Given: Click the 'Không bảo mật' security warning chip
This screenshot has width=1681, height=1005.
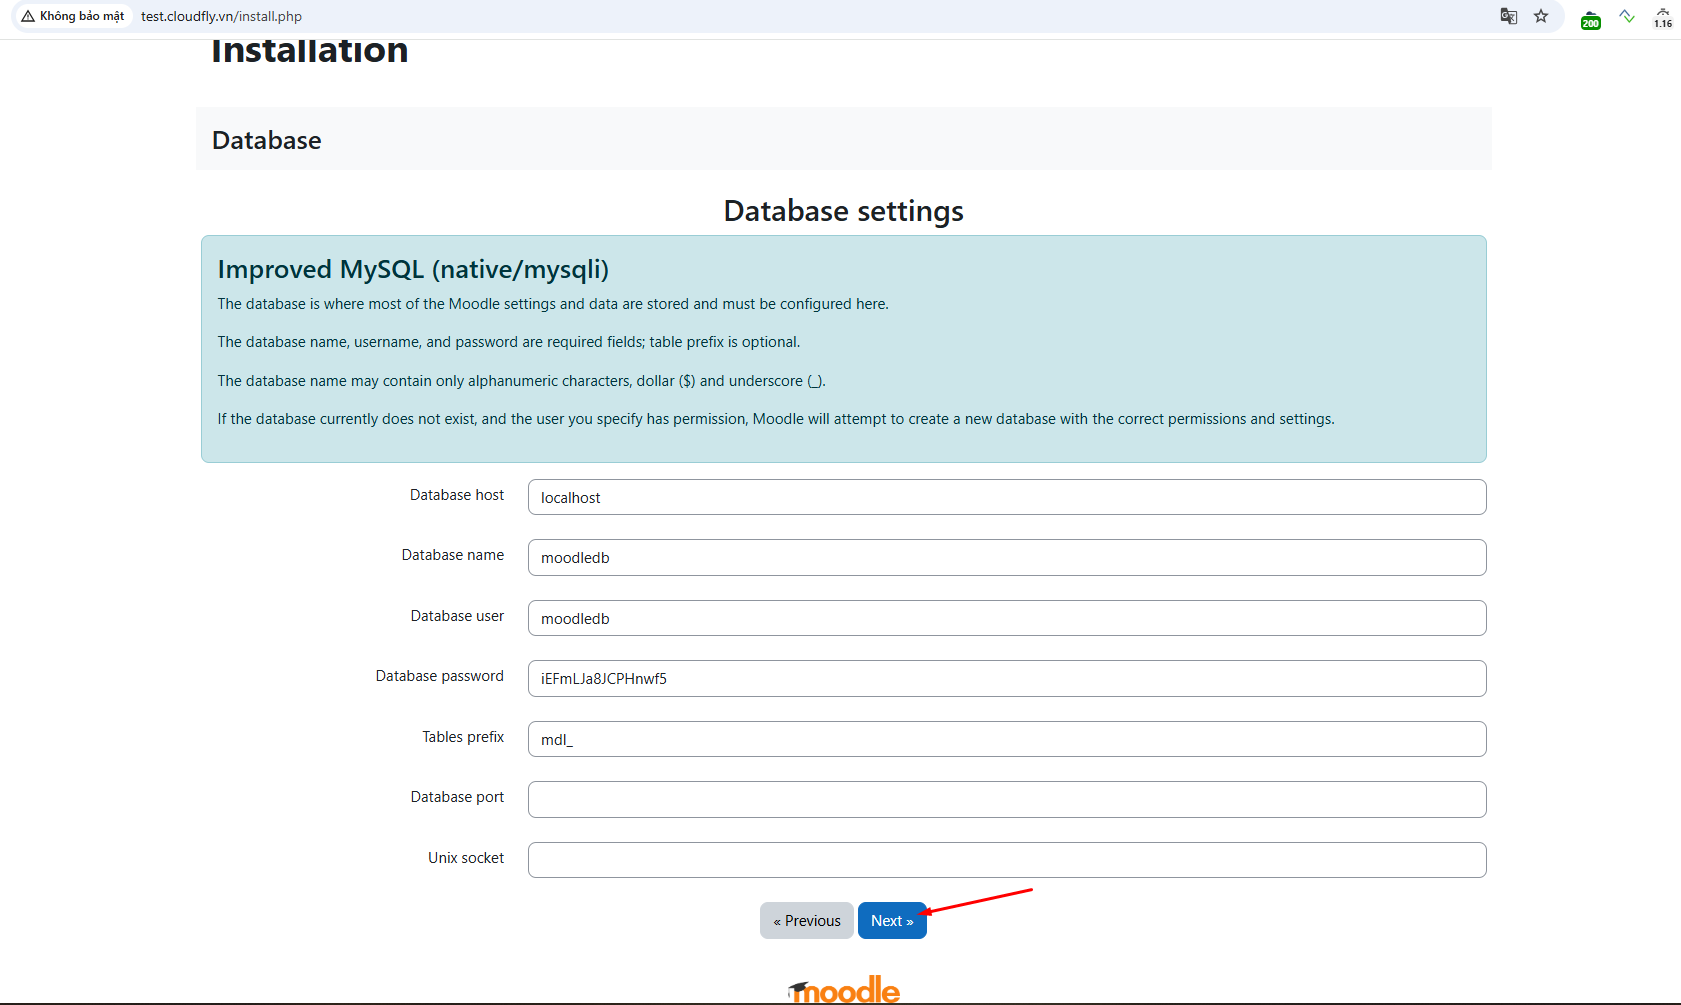Looking at the screenshot, I should click(73, 16).
